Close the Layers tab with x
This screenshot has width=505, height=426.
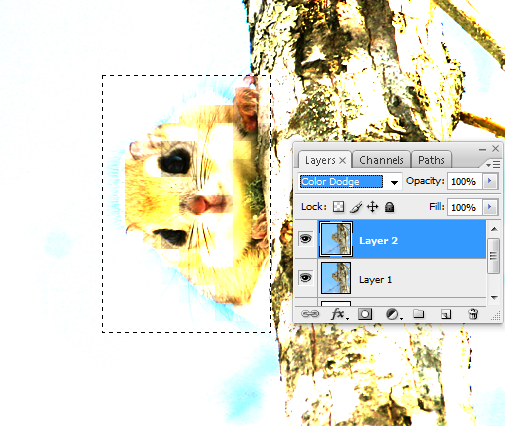342,161
